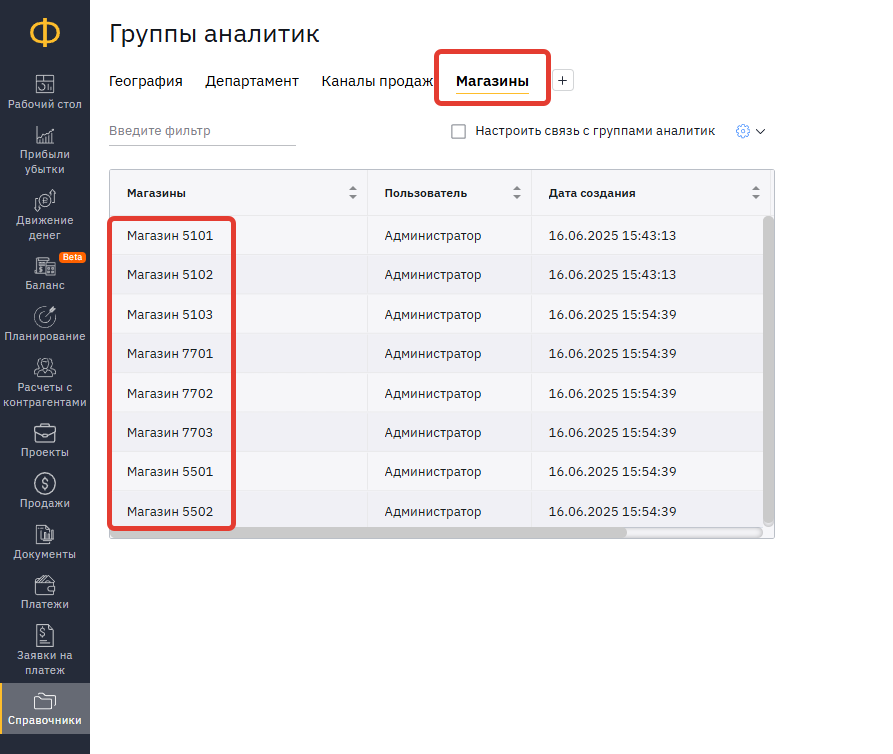Open Заявки на платеж section
This screenshot has height=754, width=893.
44,650
